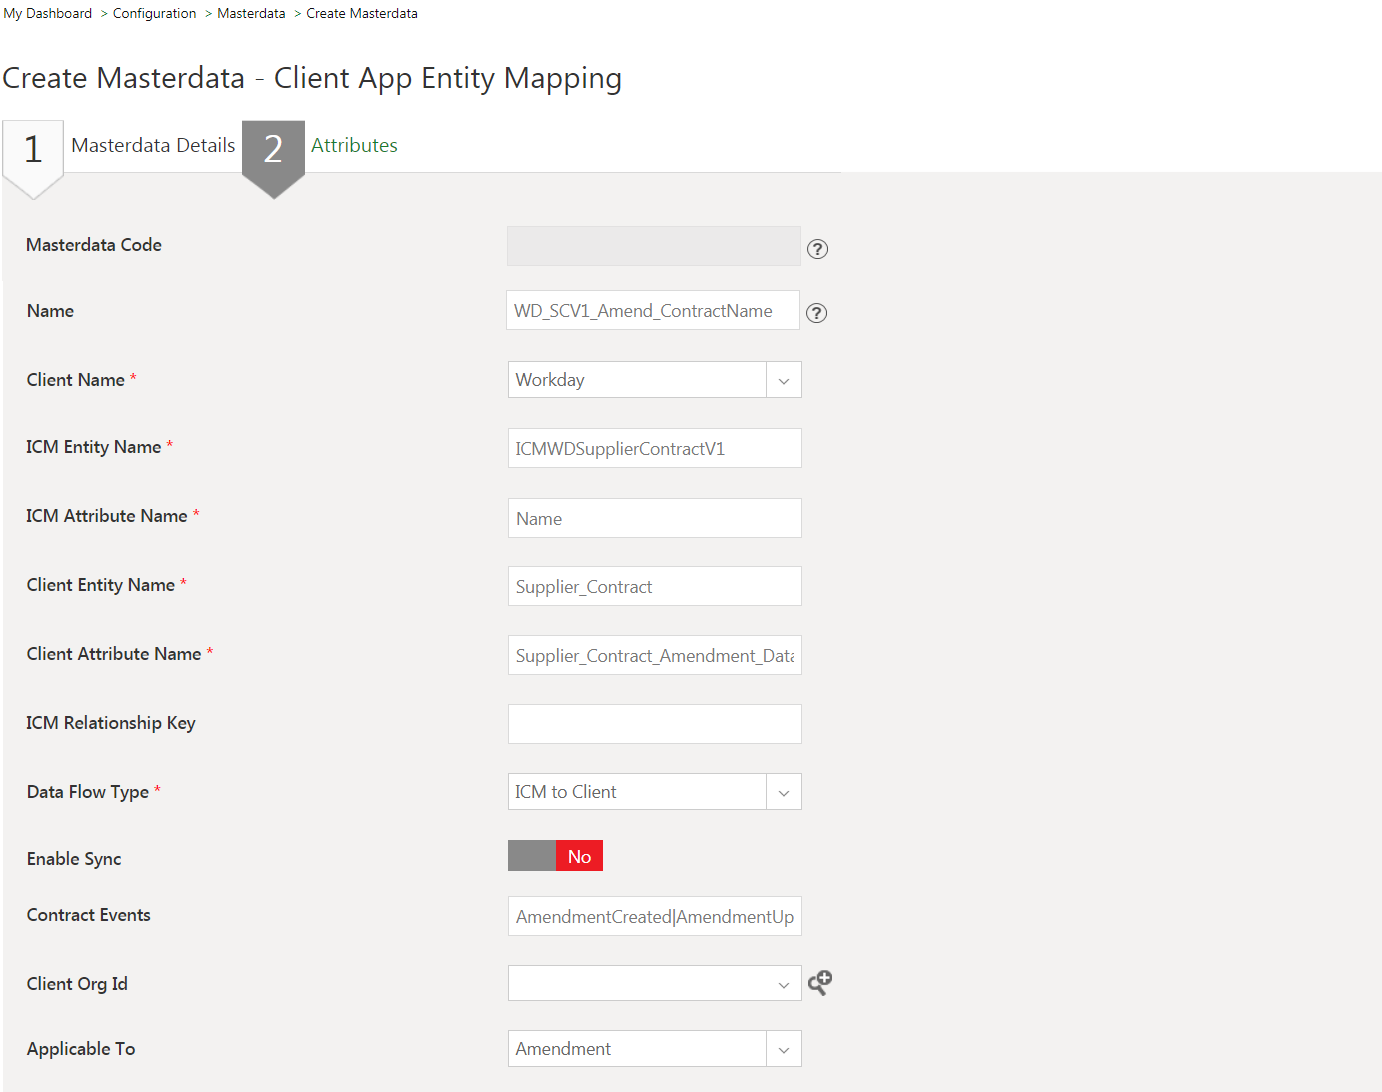
Task: Open the Data Flow Type dropdown
Action: 783,792
